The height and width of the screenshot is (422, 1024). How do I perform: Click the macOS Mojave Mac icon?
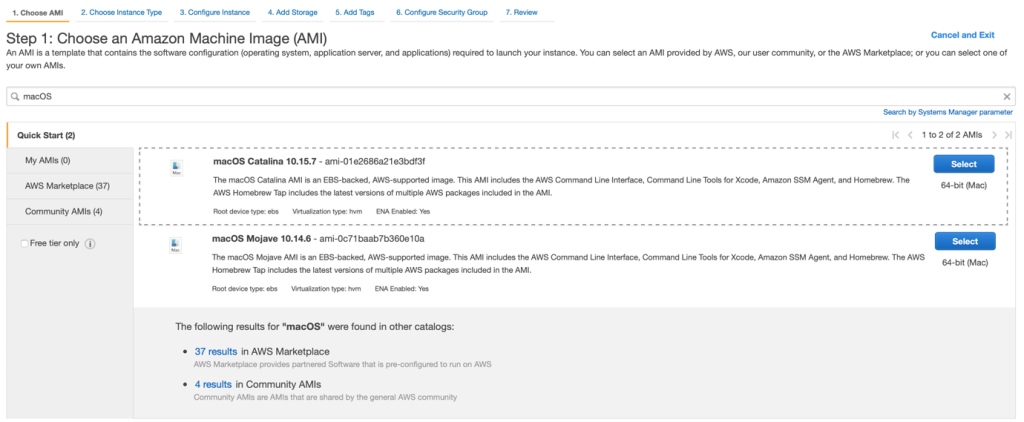[177, 245]
